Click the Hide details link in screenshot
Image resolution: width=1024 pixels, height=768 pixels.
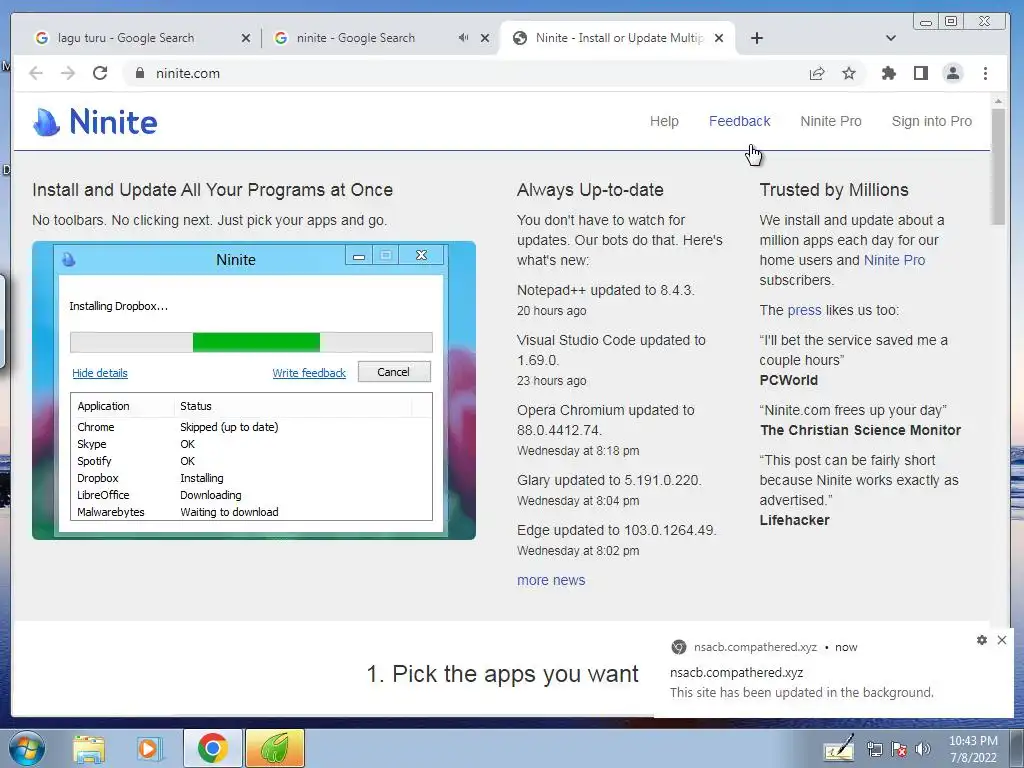tap(100, 373)
